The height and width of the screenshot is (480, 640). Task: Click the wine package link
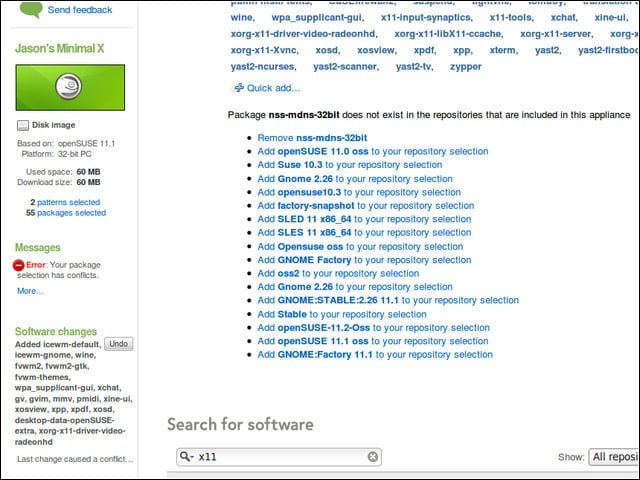coord(242,18)
